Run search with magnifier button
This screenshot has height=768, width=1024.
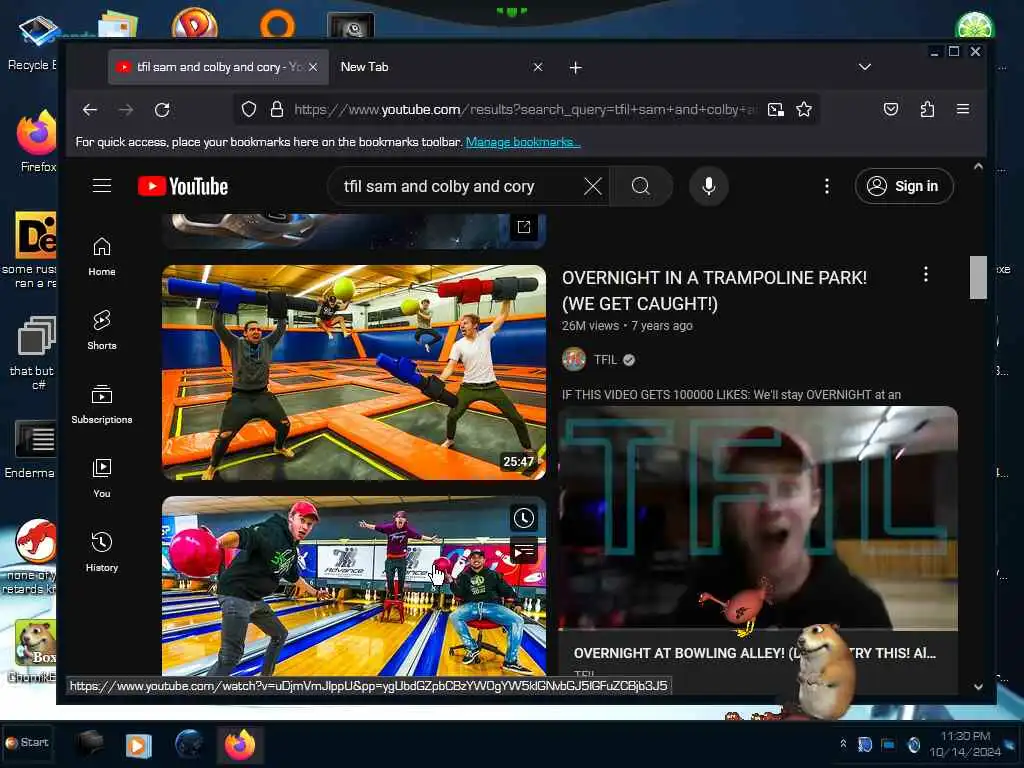pos(641,187)
